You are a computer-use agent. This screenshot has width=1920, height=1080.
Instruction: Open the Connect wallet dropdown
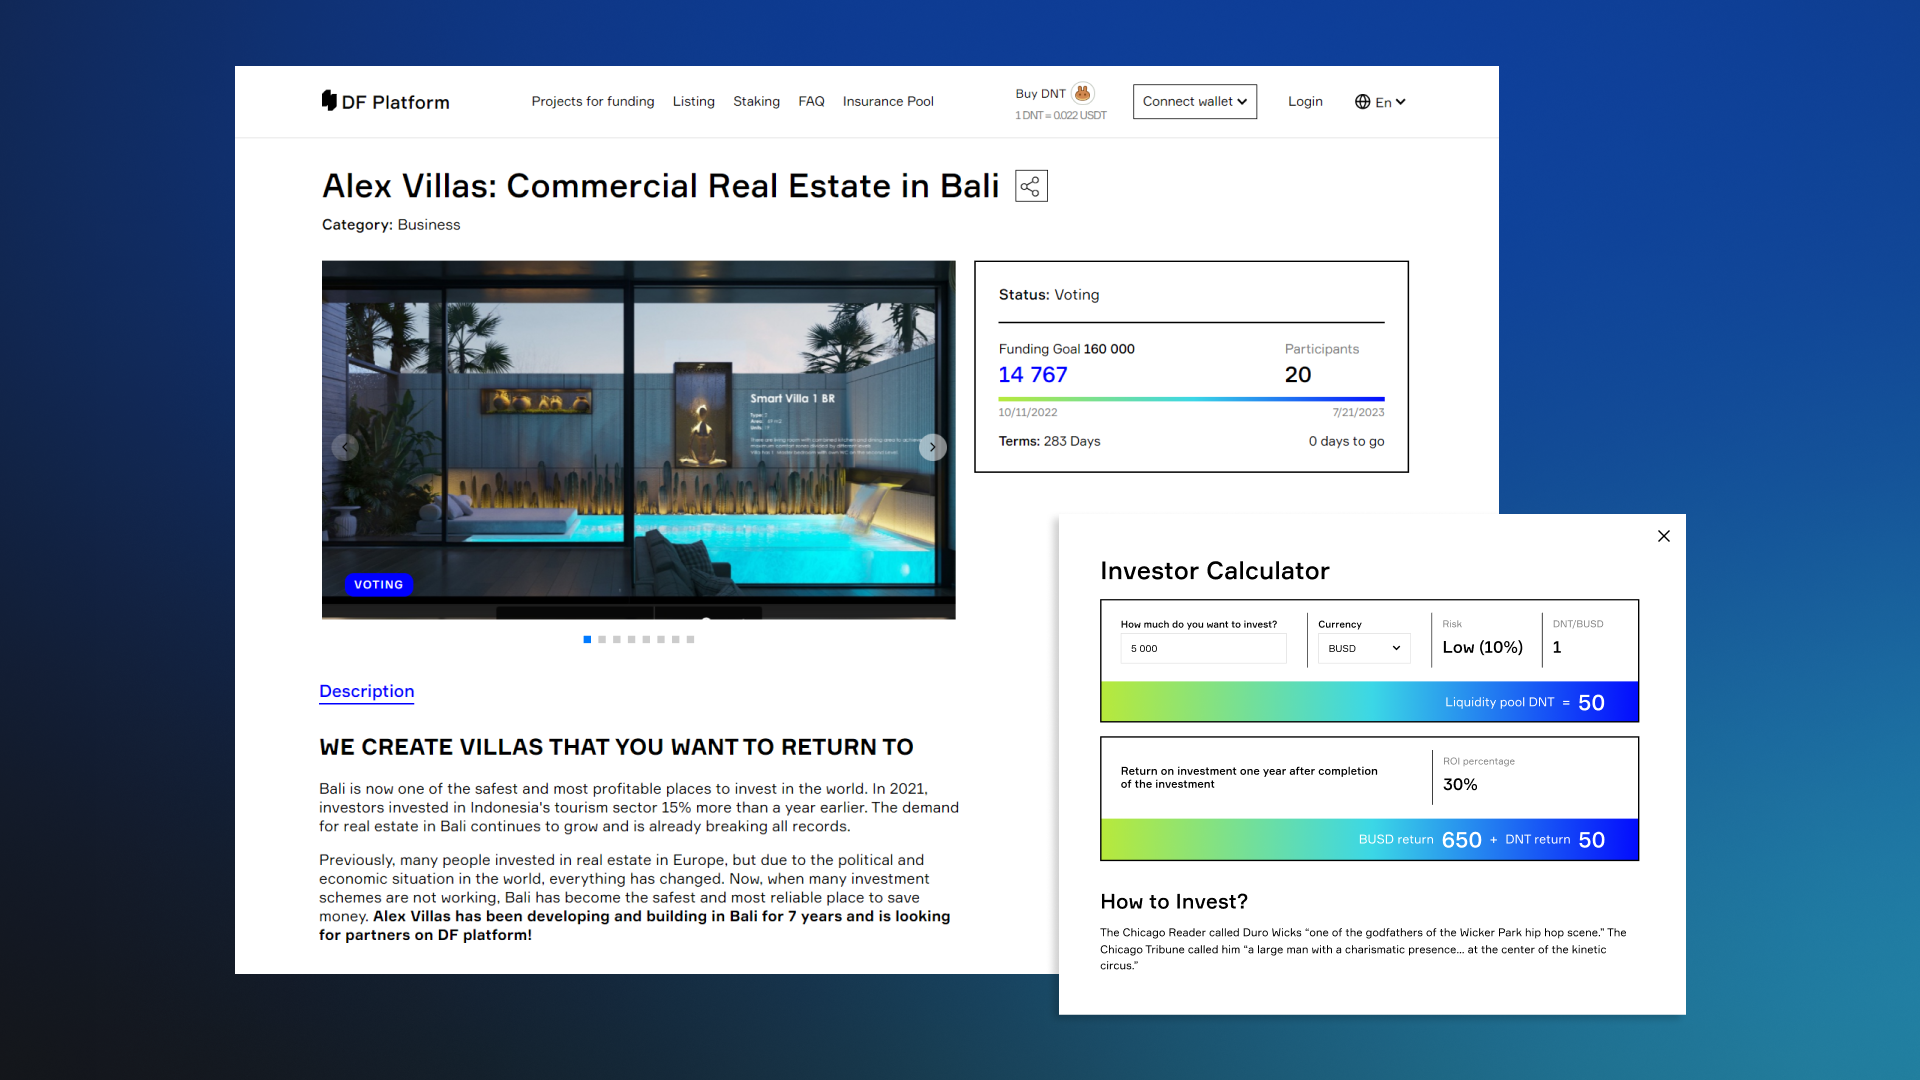point(1194,101)
